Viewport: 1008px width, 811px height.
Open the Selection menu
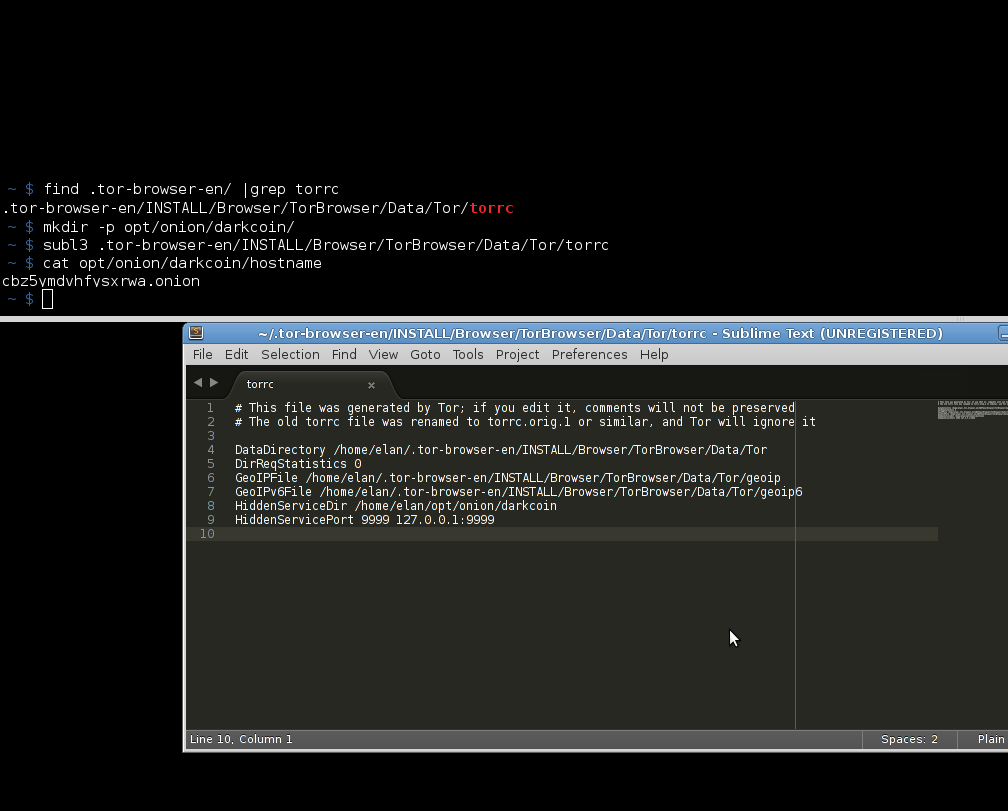[x=290, y=354]
